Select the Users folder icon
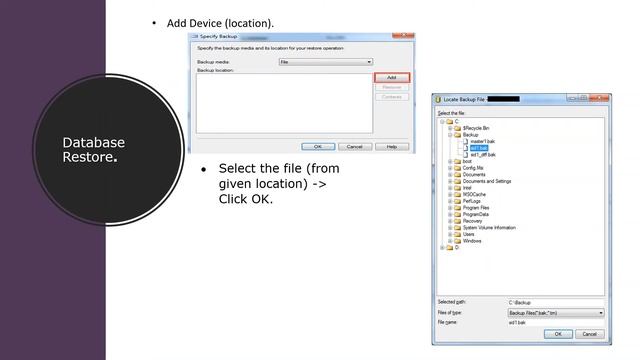The height and width of the screenshot is (360, 640). [458, 234]
